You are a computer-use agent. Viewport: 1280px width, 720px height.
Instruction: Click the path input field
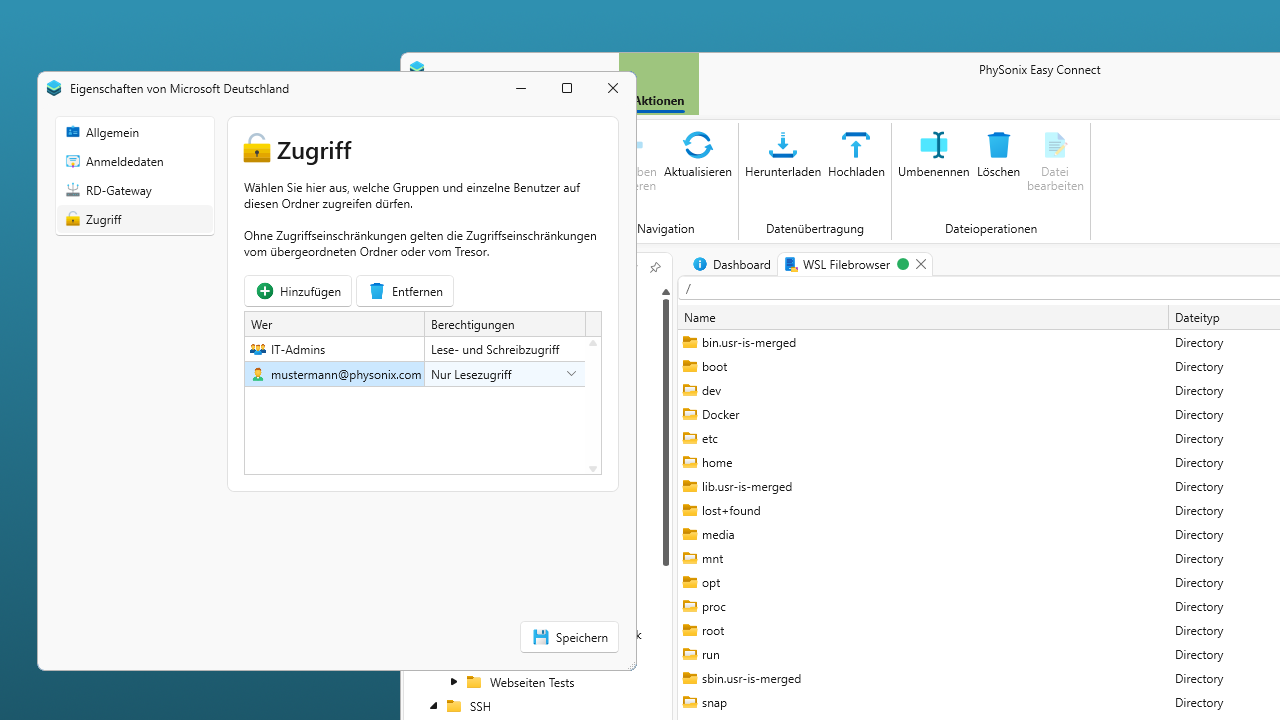click(980, 289)
